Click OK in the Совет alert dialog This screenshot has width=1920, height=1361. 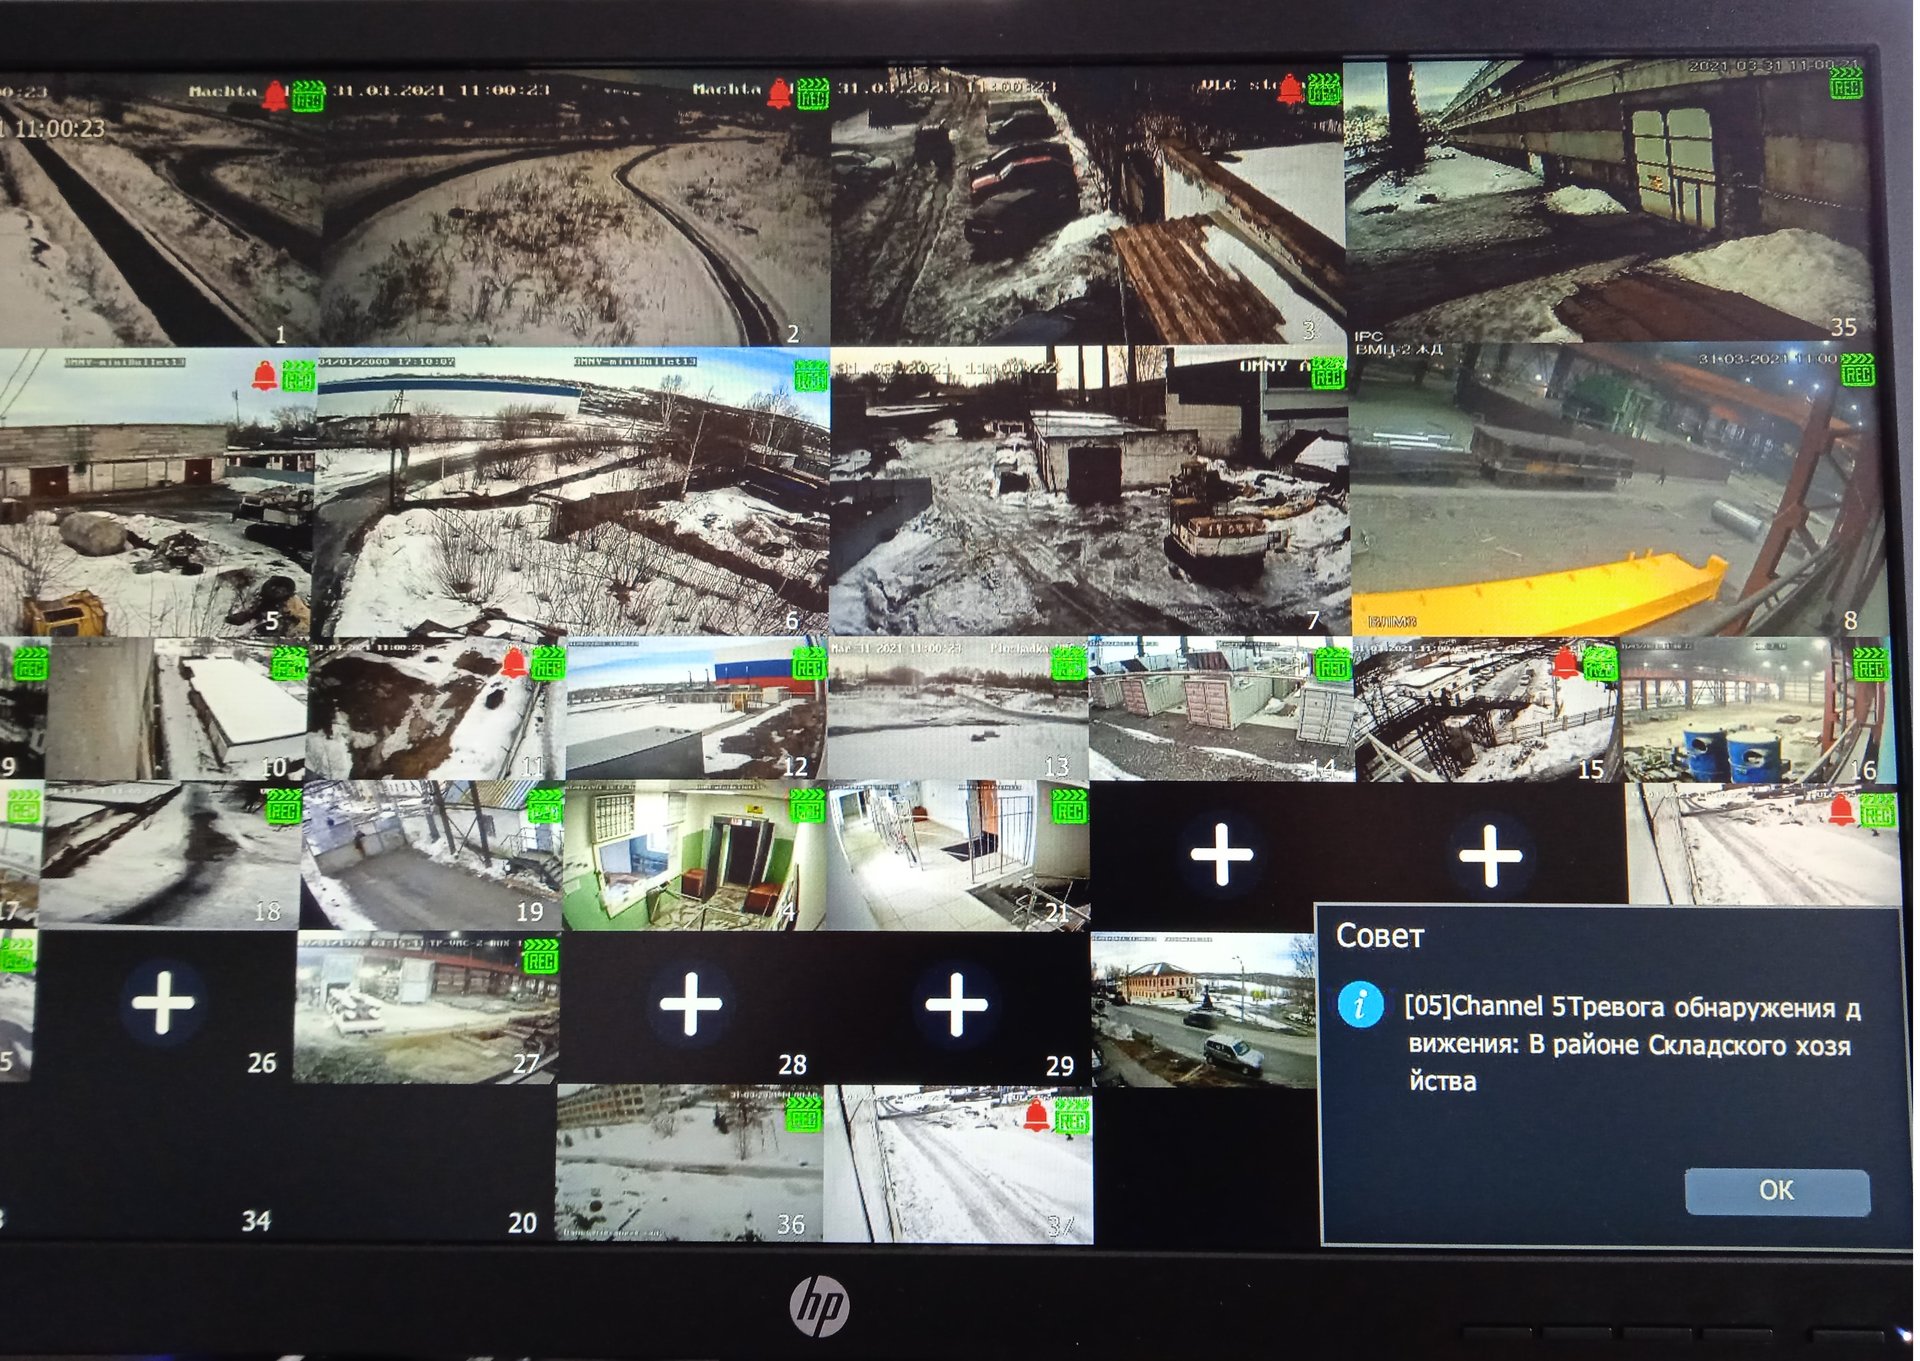point(1776,1191)
